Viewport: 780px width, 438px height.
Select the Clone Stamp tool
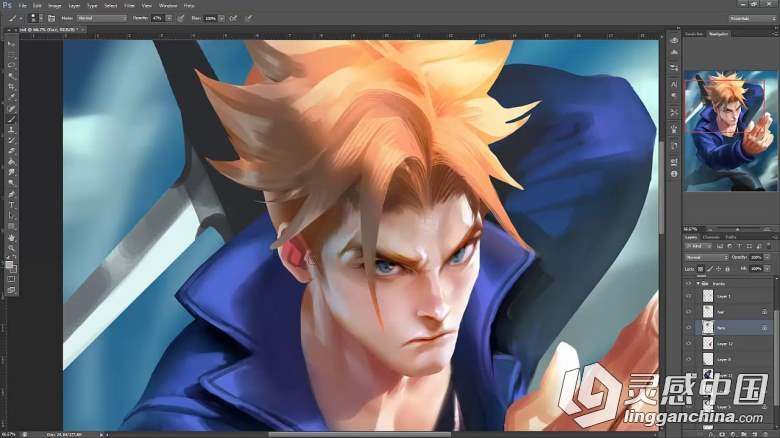pos(11,130)
